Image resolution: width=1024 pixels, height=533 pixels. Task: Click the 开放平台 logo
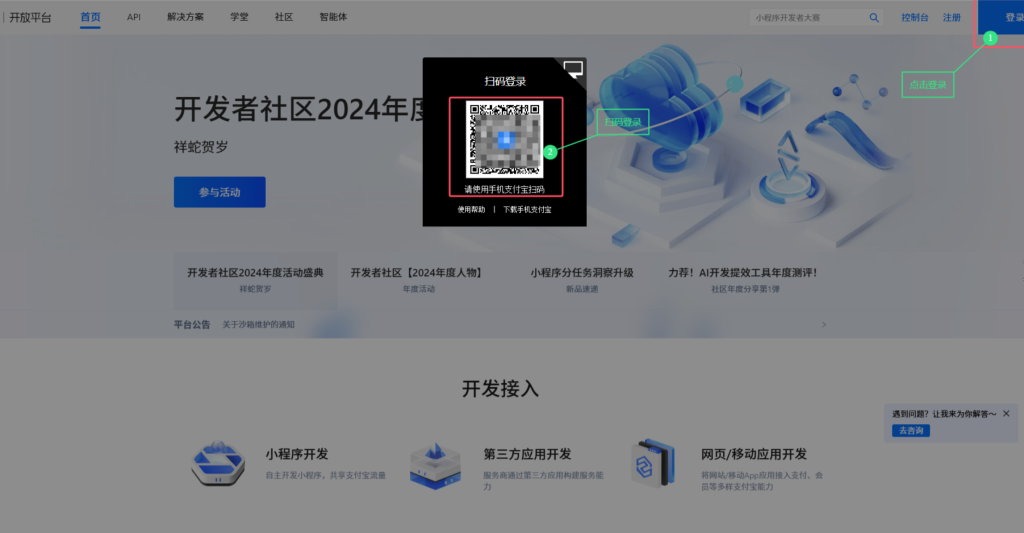pyautogui.click(x=30, y=18)
